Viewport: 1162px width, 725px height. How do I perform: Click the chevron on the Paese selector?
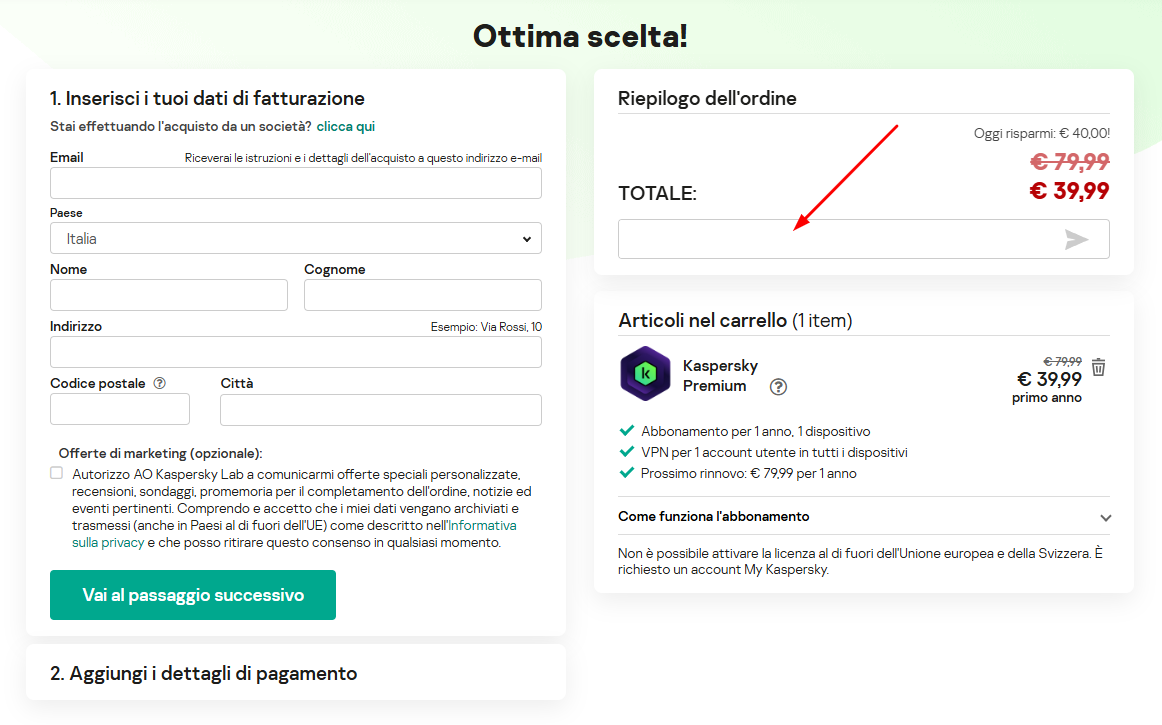[x=527, y=238]
